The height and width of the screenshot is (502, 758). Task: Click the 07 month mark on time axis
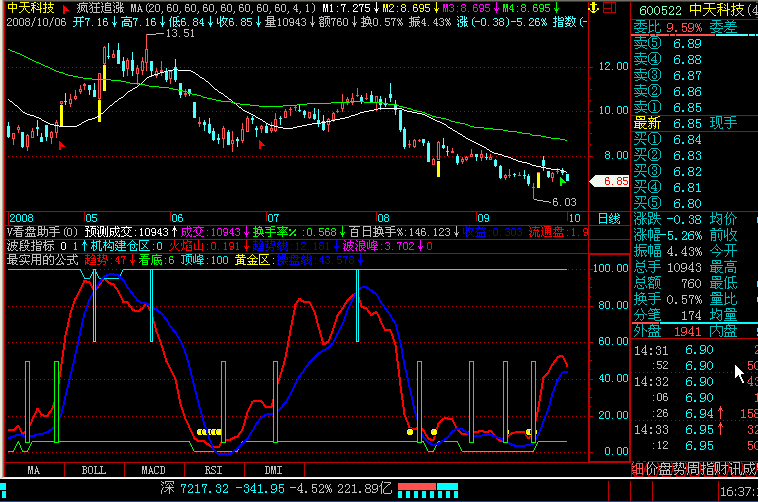[x=273, y=218]
